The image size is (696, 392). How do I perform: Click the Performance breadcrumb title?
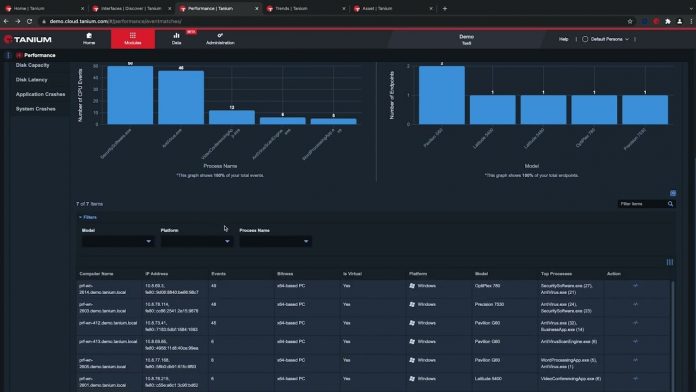point(40,55)
